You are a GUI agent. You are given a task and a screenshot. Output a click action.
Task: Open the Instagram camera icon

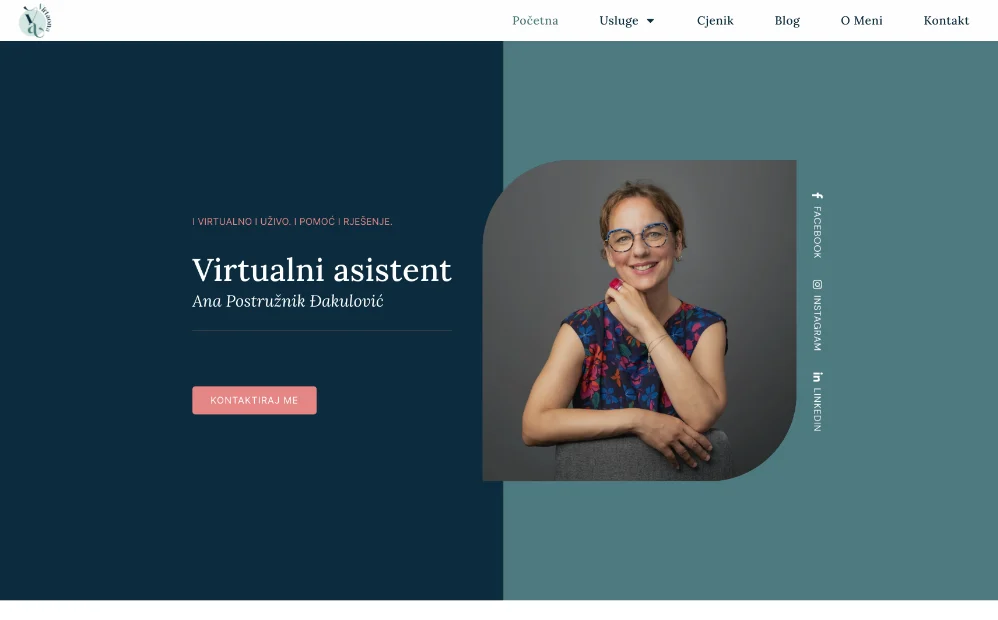click(817, 285)
